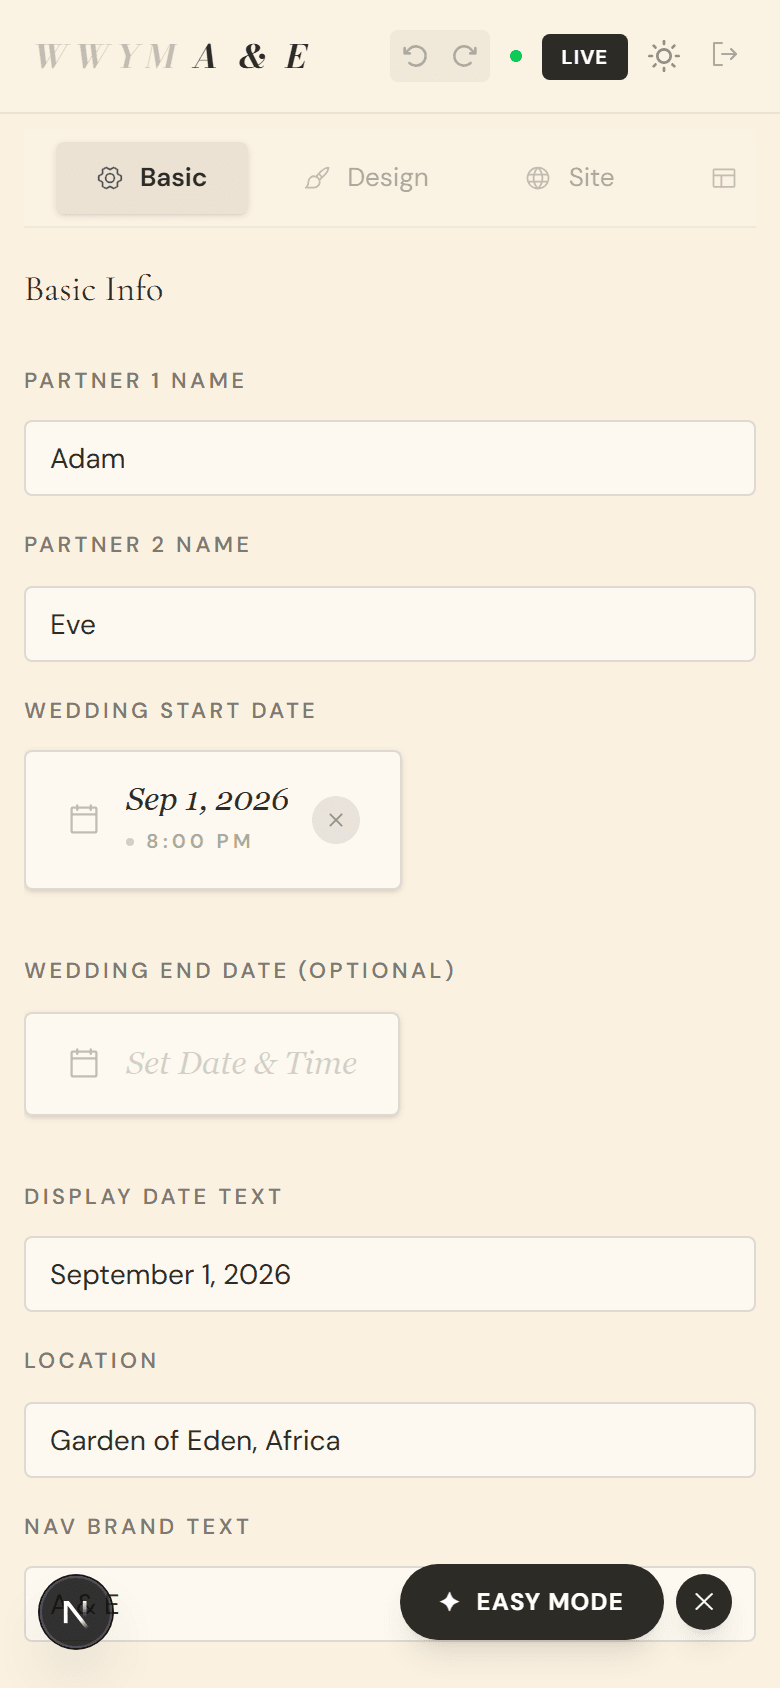
Task: Open the Set Date & Time picker
Action: tap(211, 1063)
